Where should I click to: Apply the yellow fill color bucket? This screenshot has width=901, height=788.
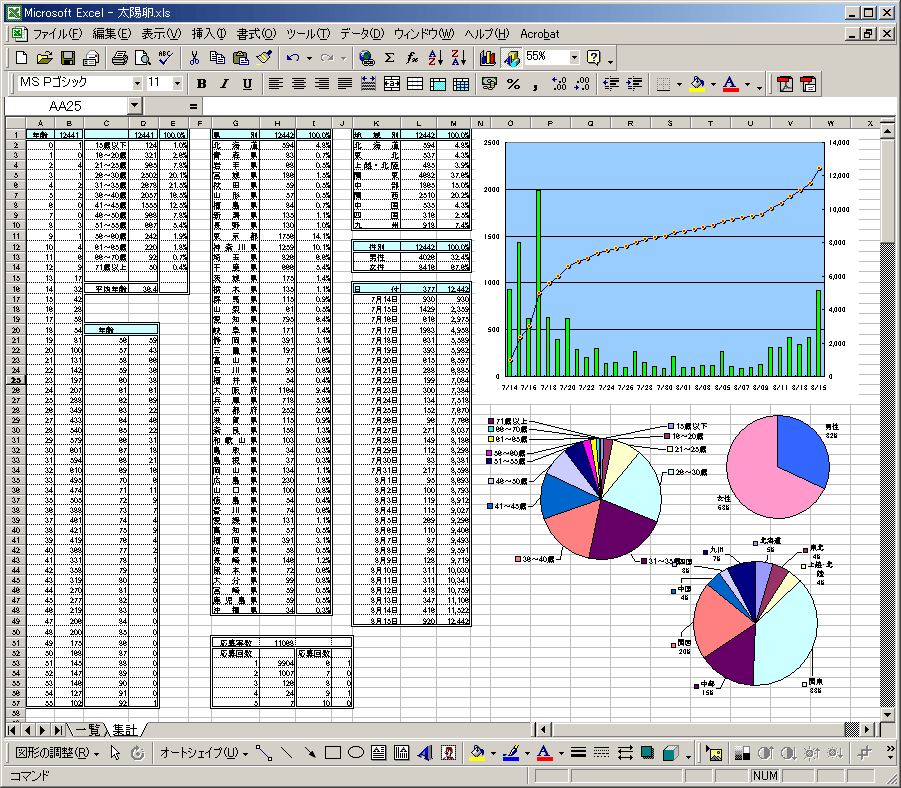pos(697,84)
